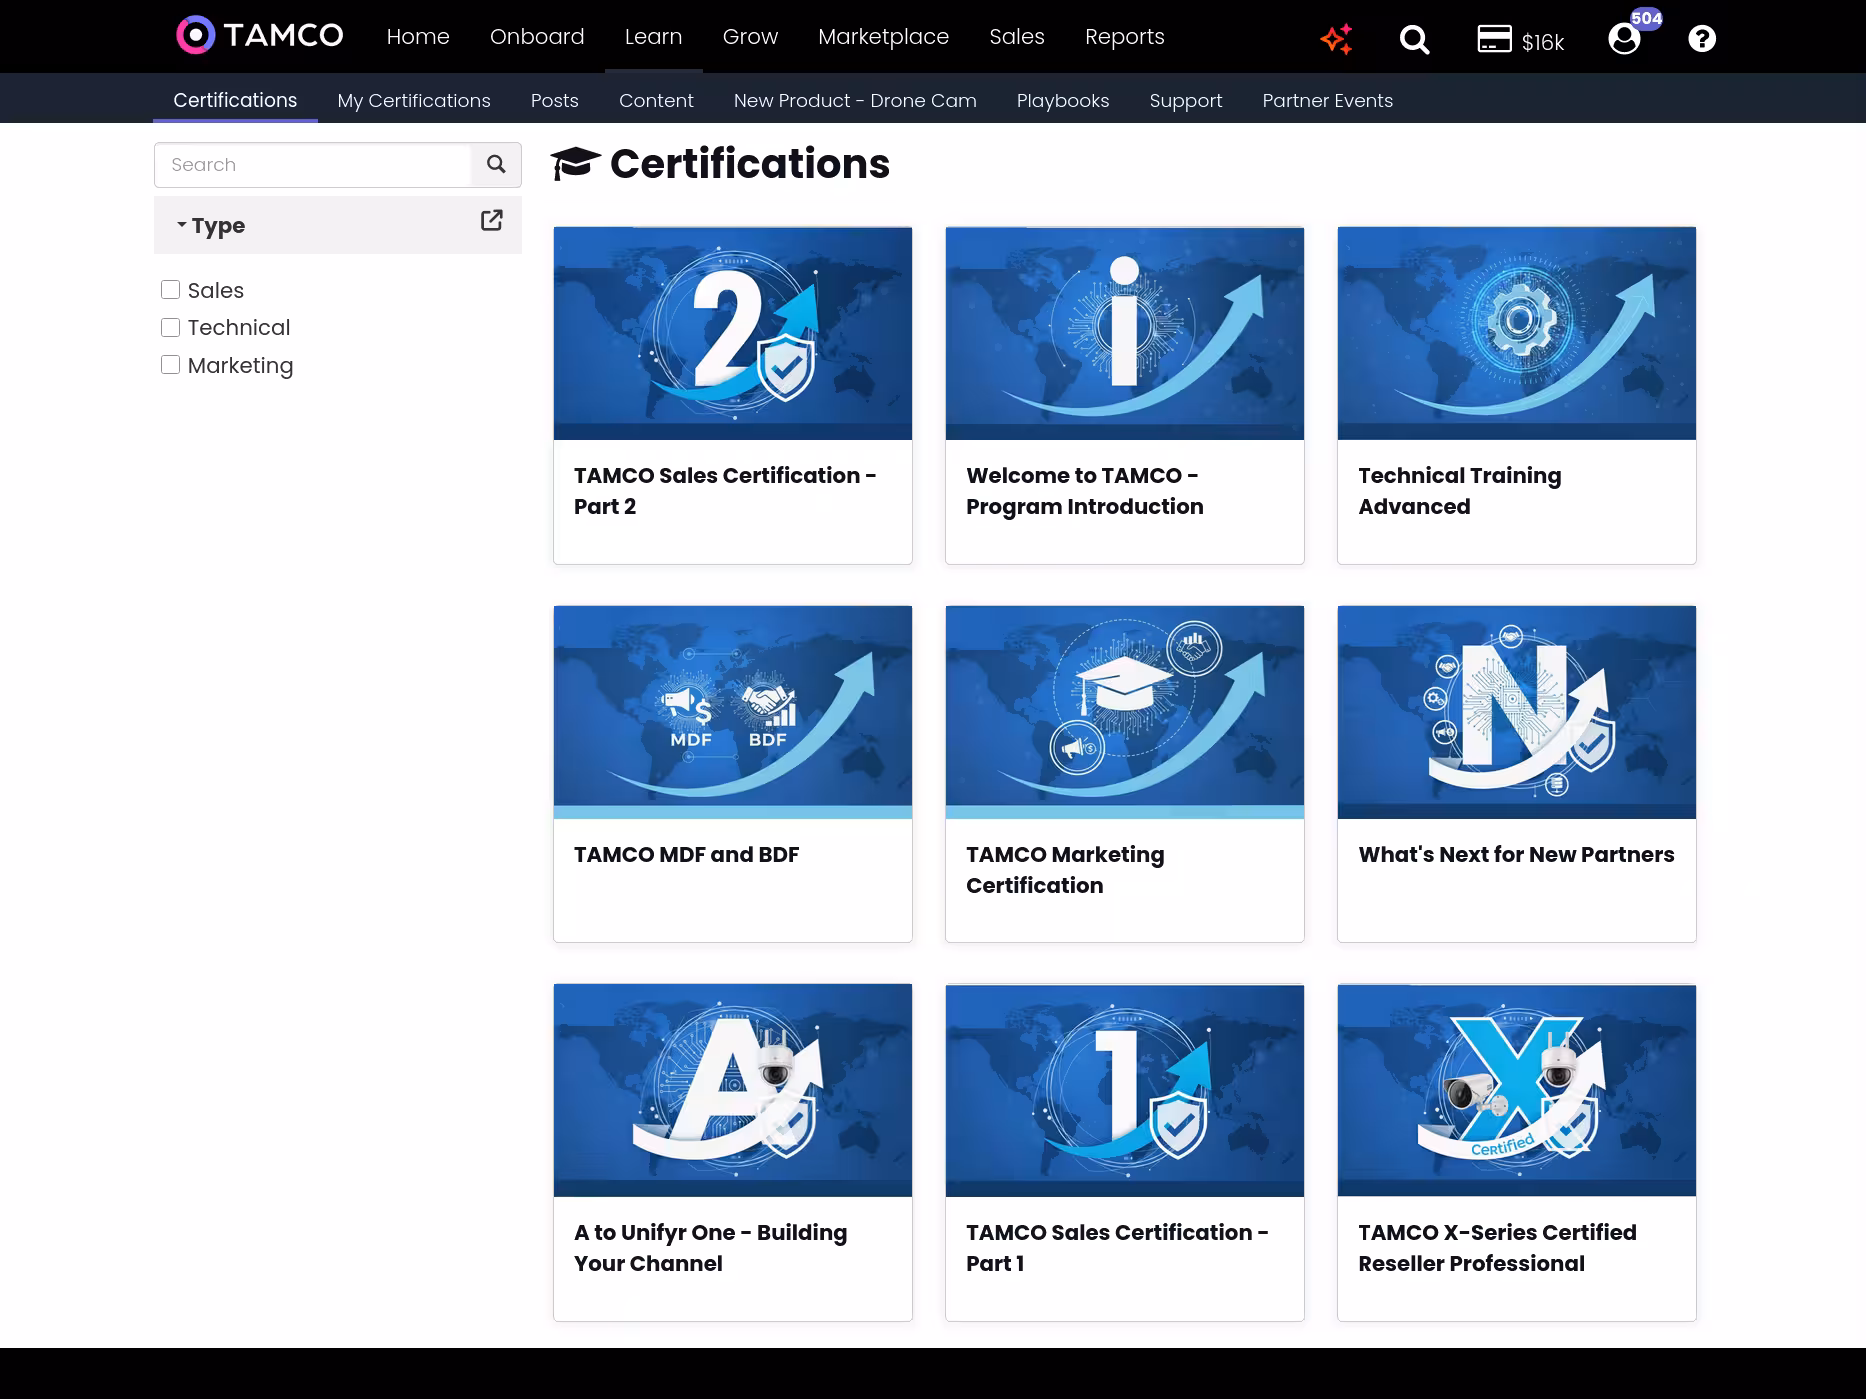The height and width of the screenshot is (1400, 1866).
Task: Click the AI sparkle icon in header
Action: pos(1336,39)
